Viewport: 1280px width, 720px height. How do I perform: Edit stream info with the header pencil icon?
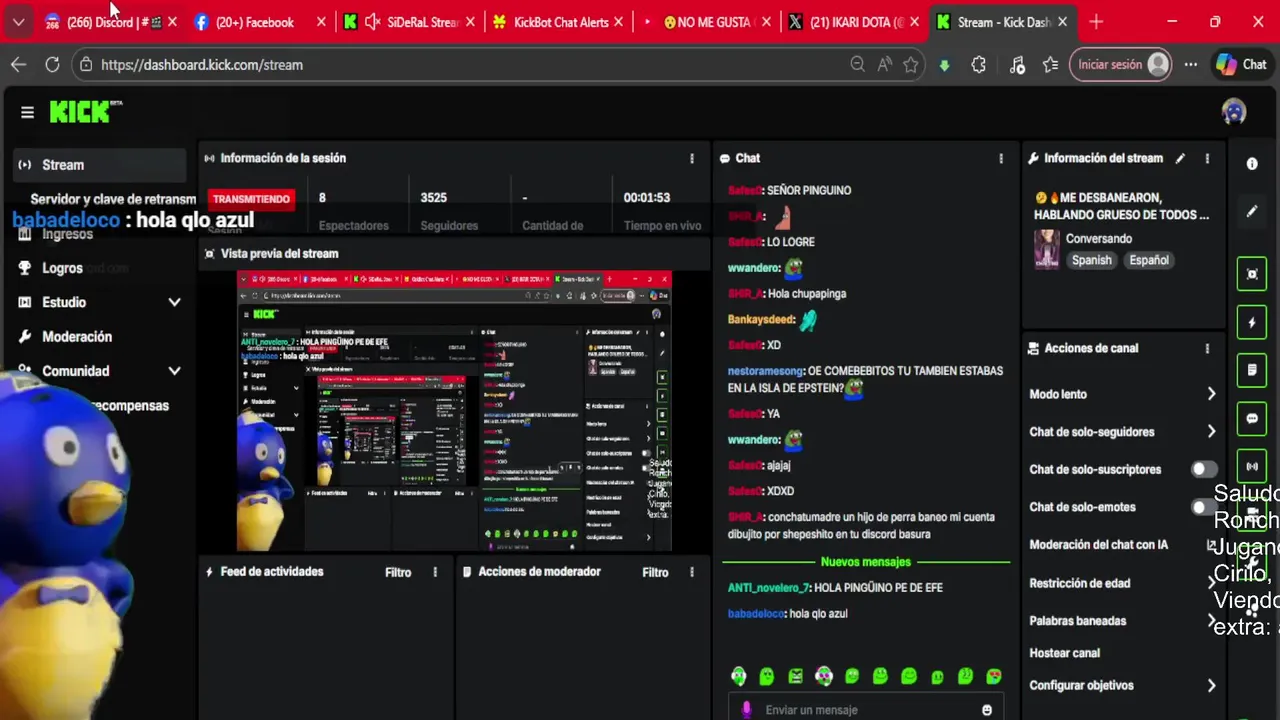click(x=1180, y=158)
